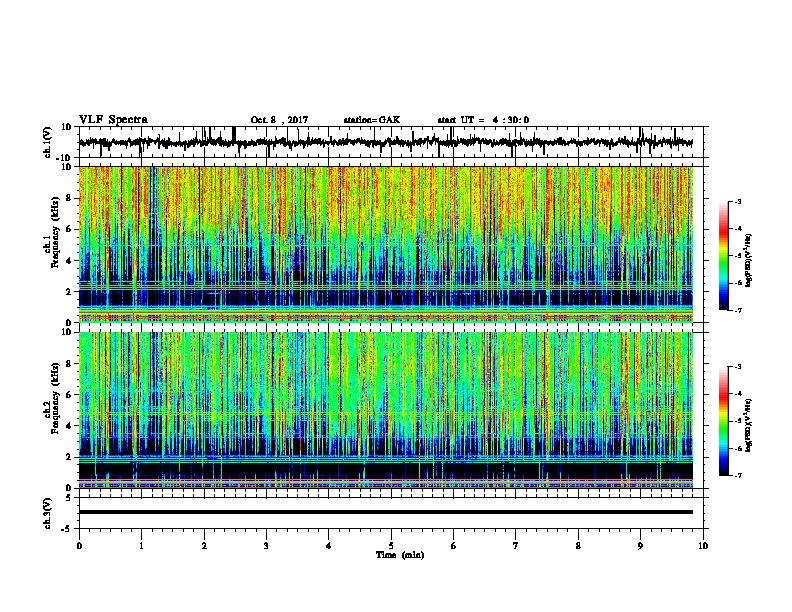792x612 pixels.
Task: Click the "8" kHz tick on the ch.1 spectrogram axis
Action: 69,198
